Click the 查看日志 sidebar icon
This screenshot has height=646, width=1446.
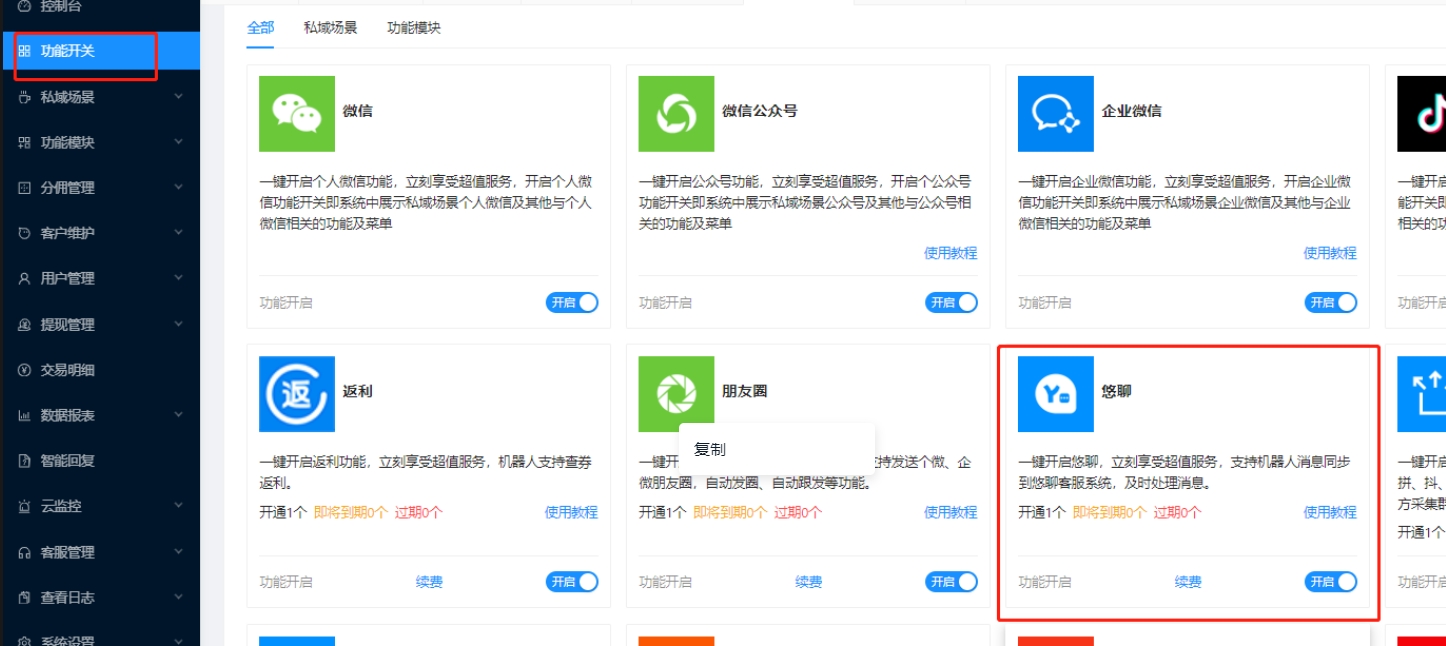[25, 598]
